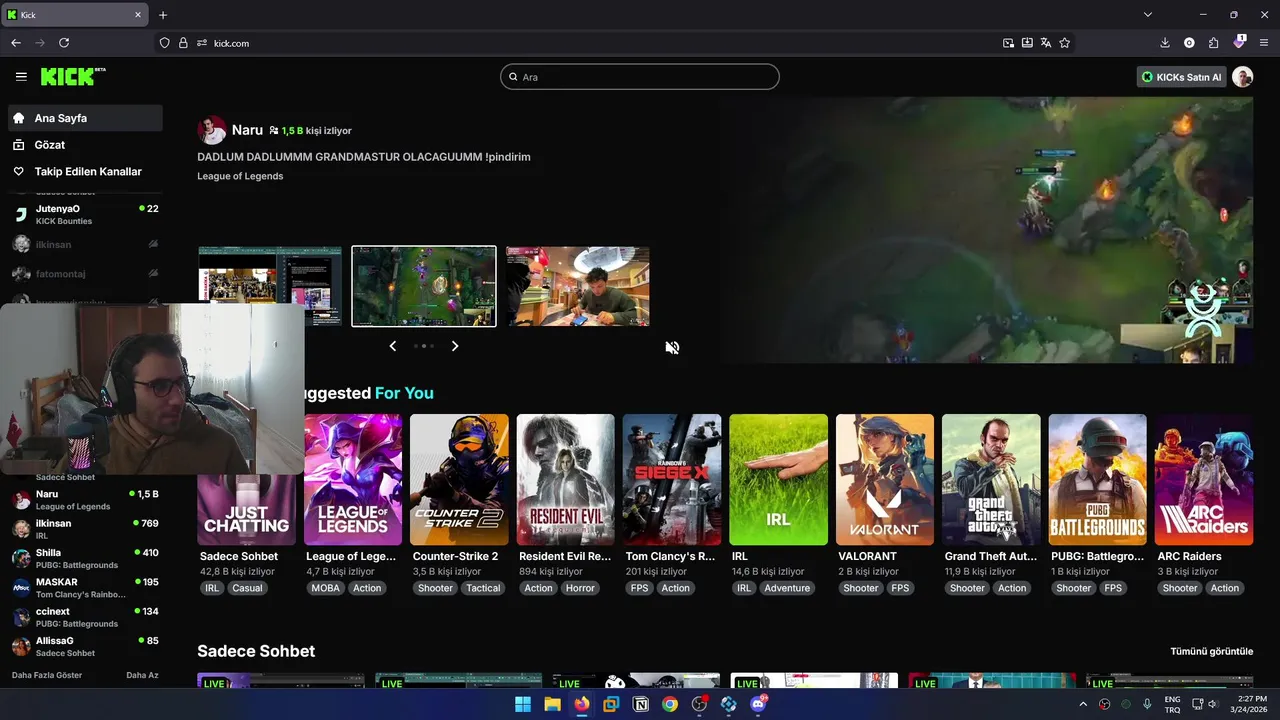Click the Horror tag under Resident Evil
The height and width of the screenshot is (720, 1280).
[580, 588]
